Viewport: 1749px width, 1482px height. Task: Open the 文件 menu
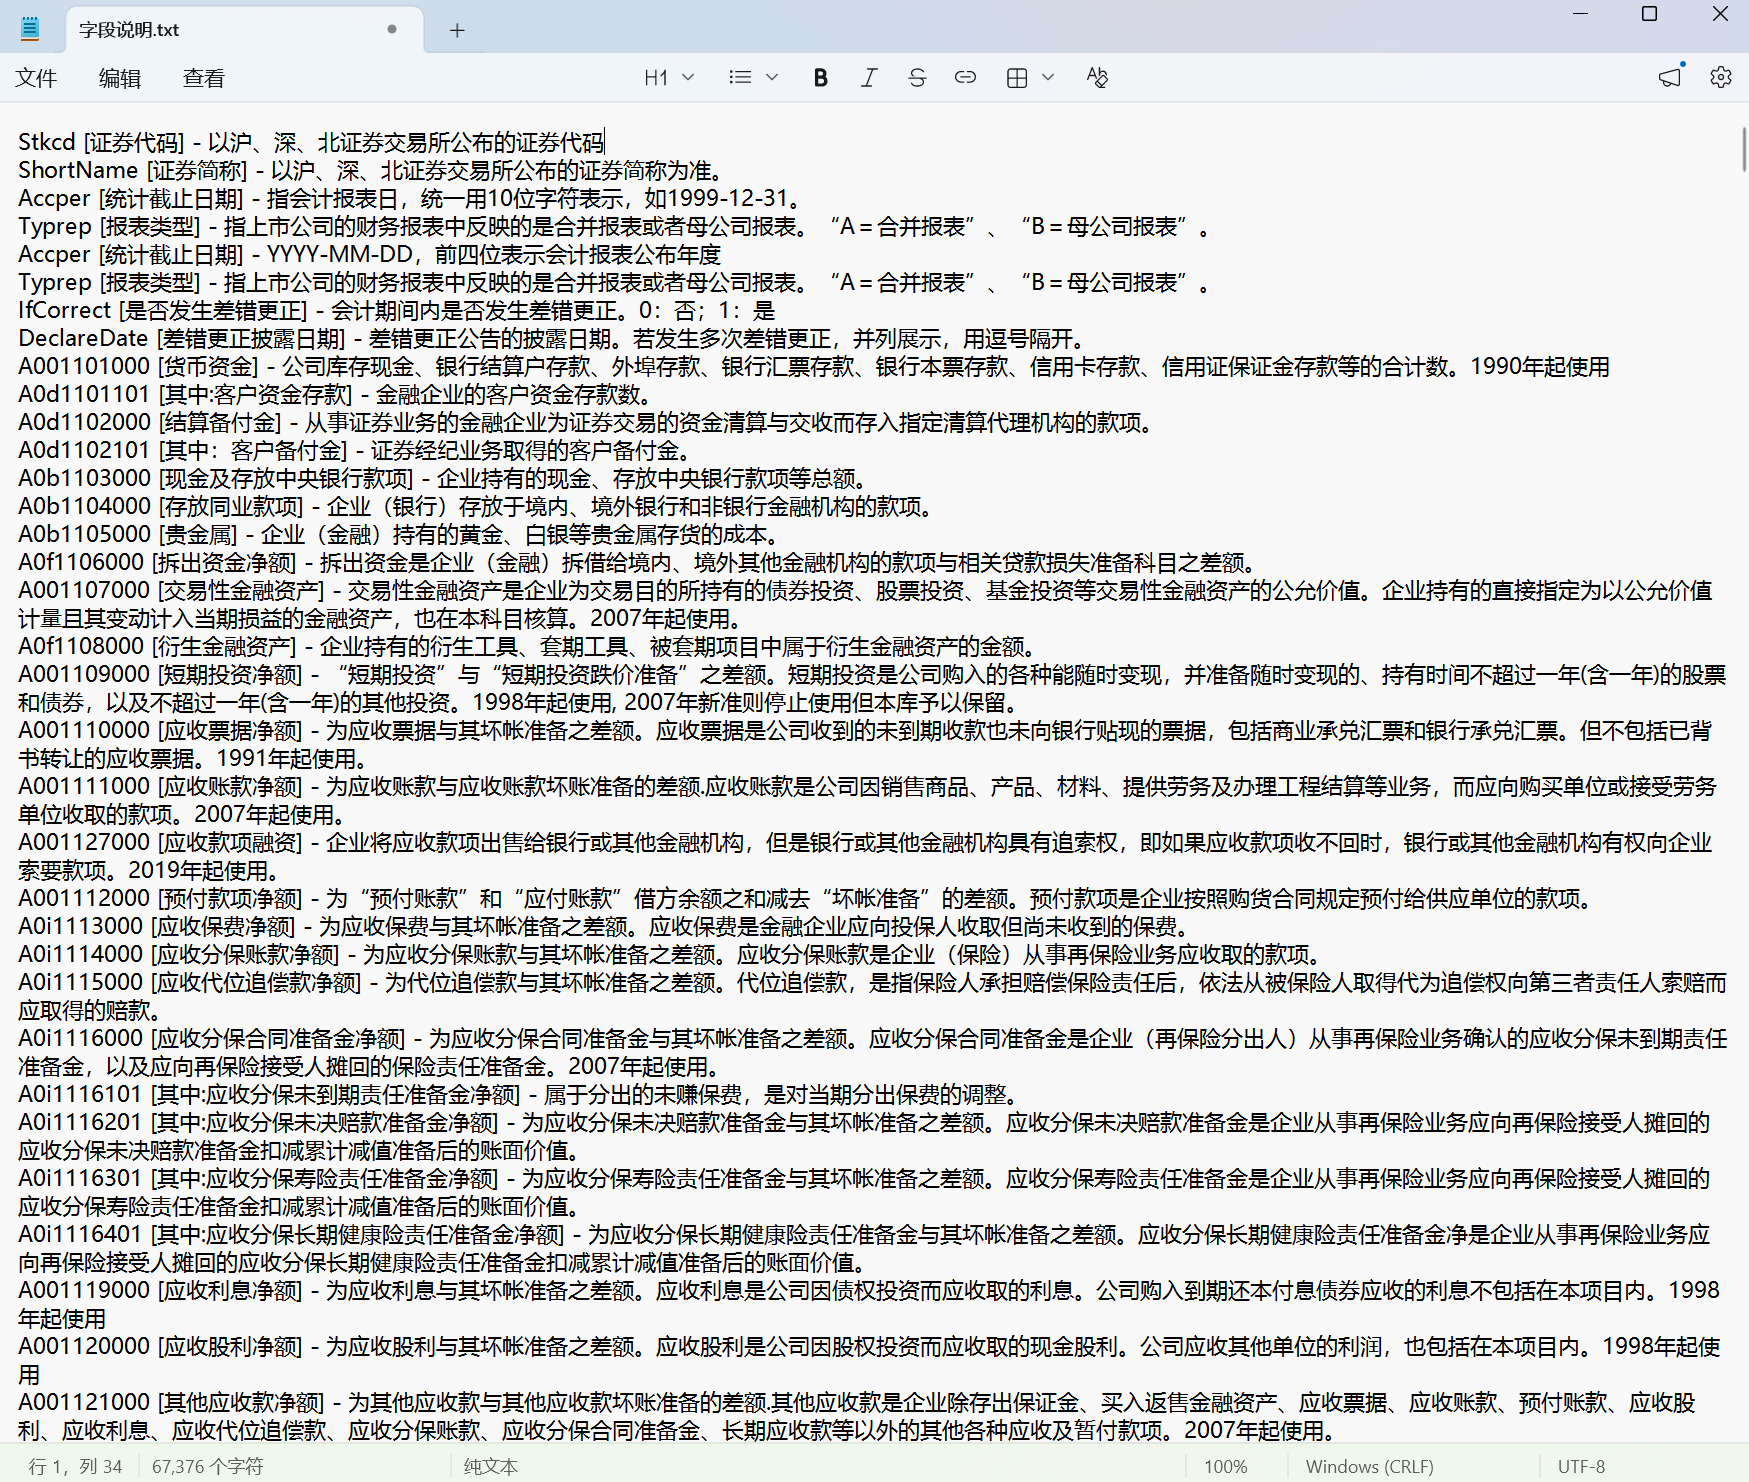click(x=36, y=78)
